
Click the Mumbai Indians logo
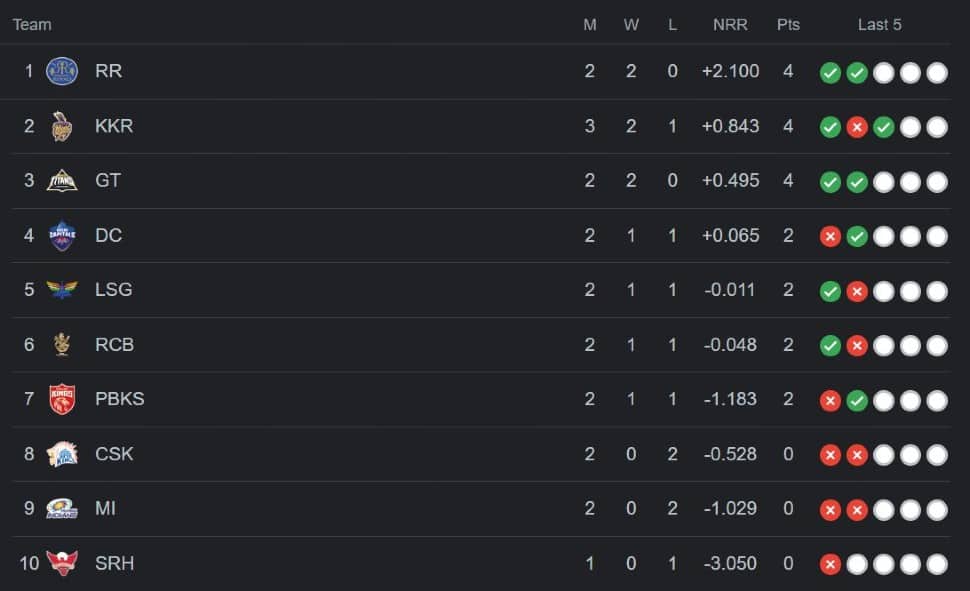pyautogui.click(x=62, y=509)
